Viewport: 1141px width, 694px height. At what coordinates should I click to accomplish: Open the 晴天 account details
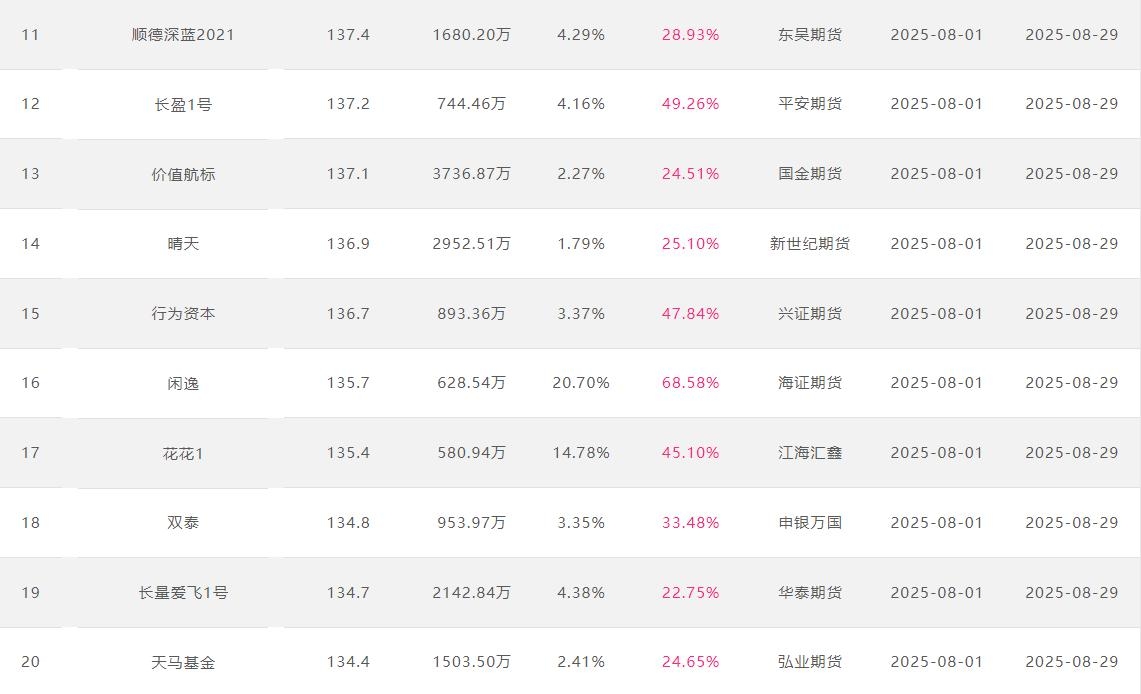[x=183, y=244]
